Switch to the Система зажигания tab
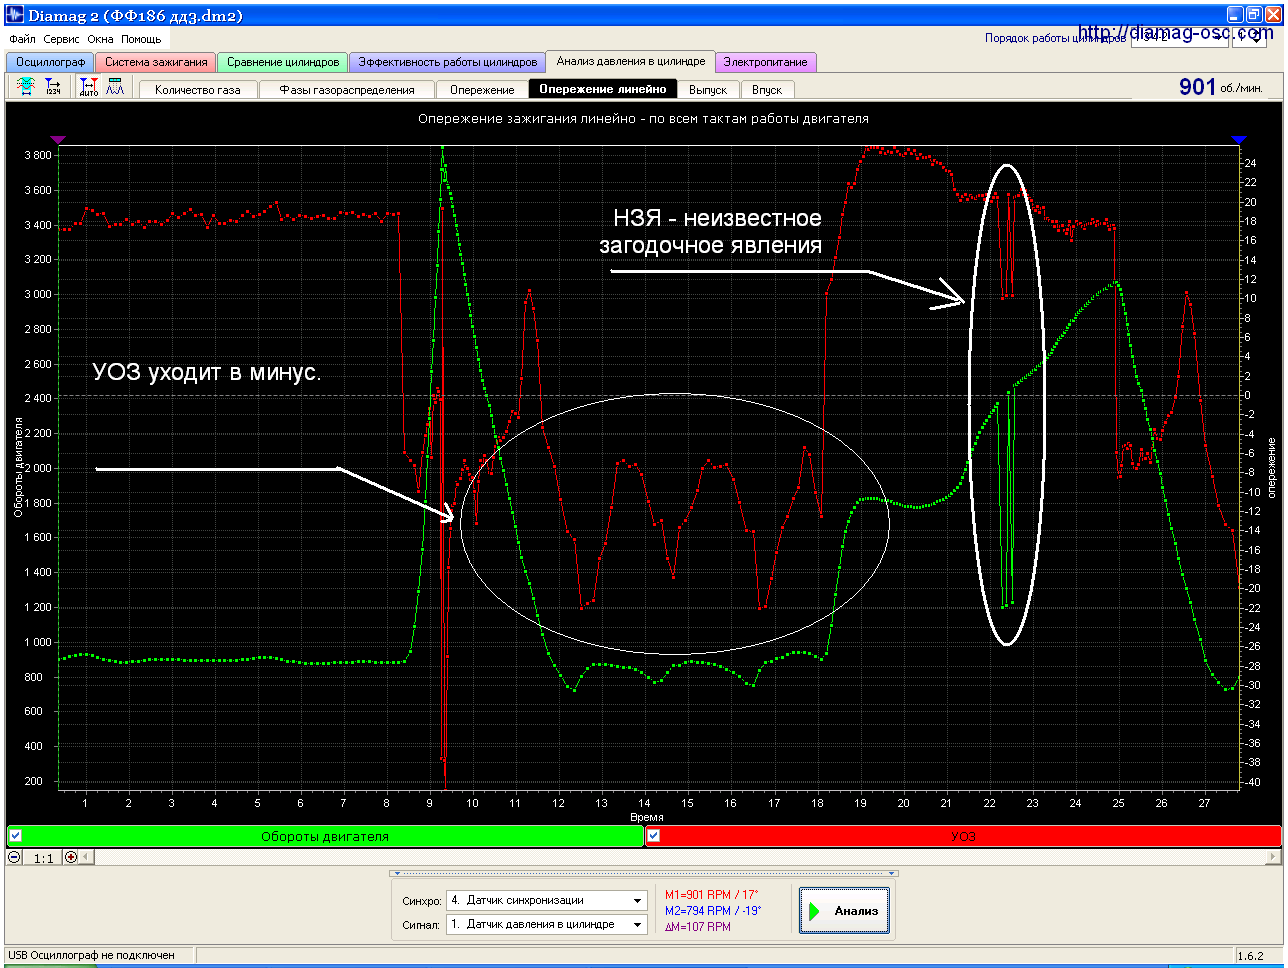The height and width of the screenshot is (968, 1288). 156,62
